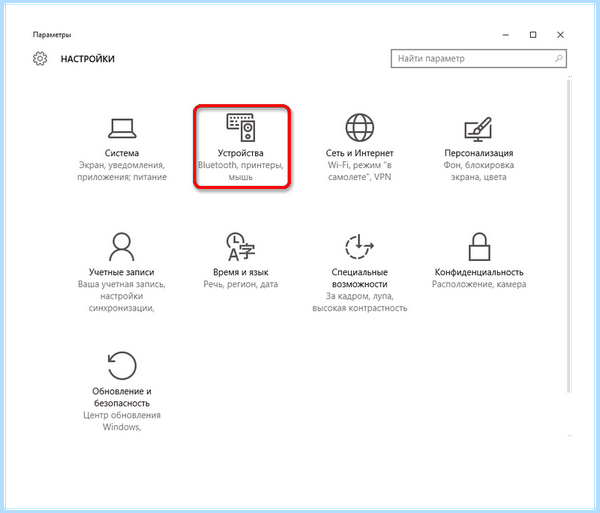Click the Устройства label
This screenshot has width=600, height=513.
pyautogui.click(x=241, y=153)
